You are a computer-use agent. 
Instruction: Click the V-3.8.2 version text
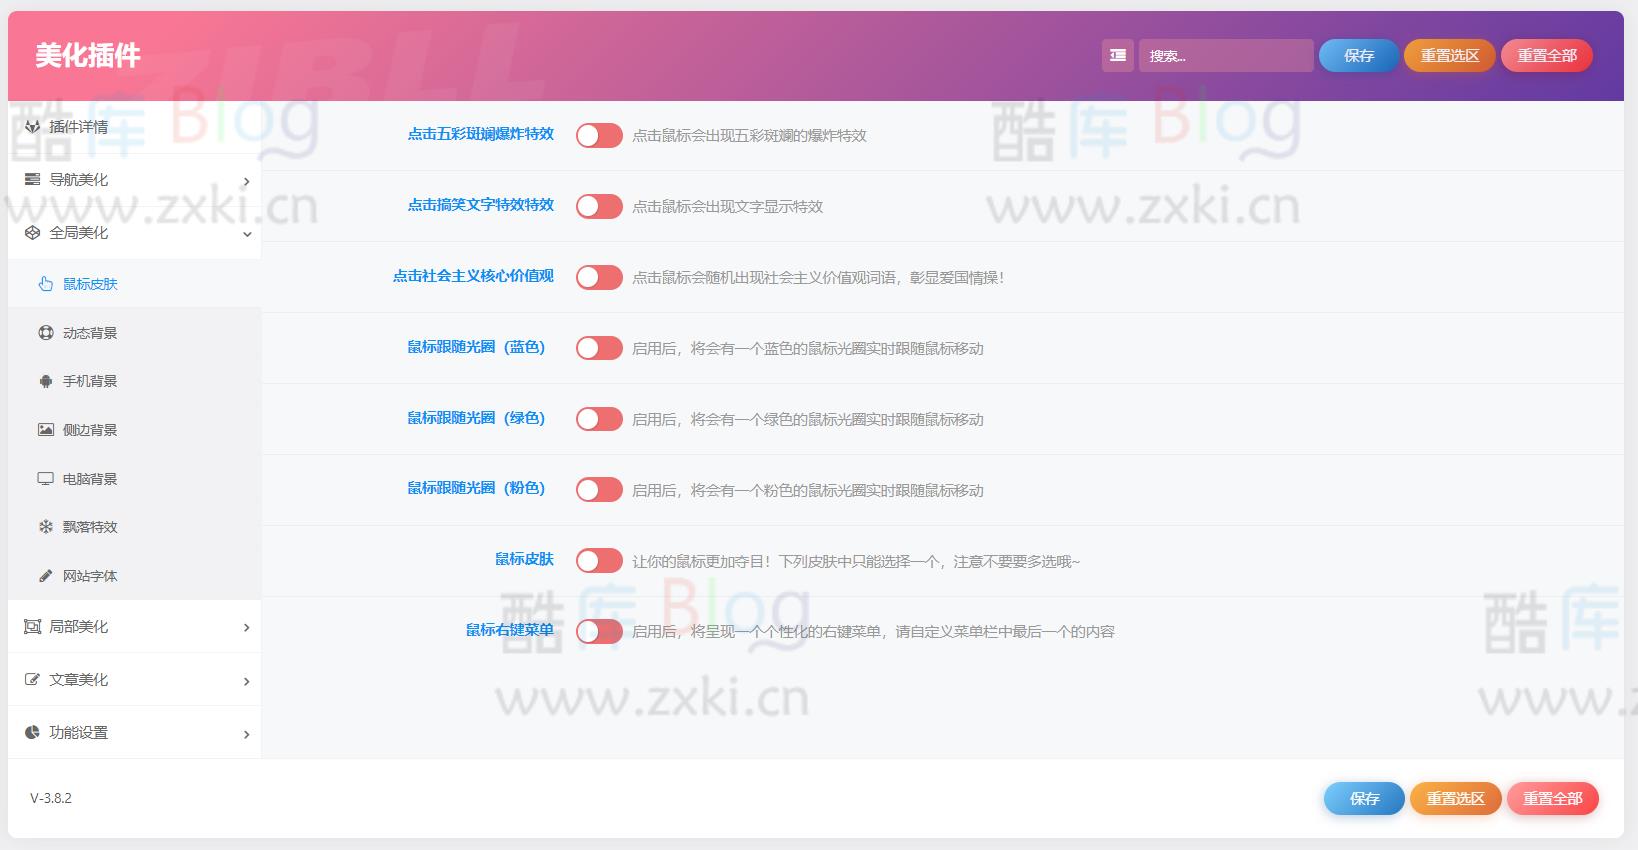[51, 798]
